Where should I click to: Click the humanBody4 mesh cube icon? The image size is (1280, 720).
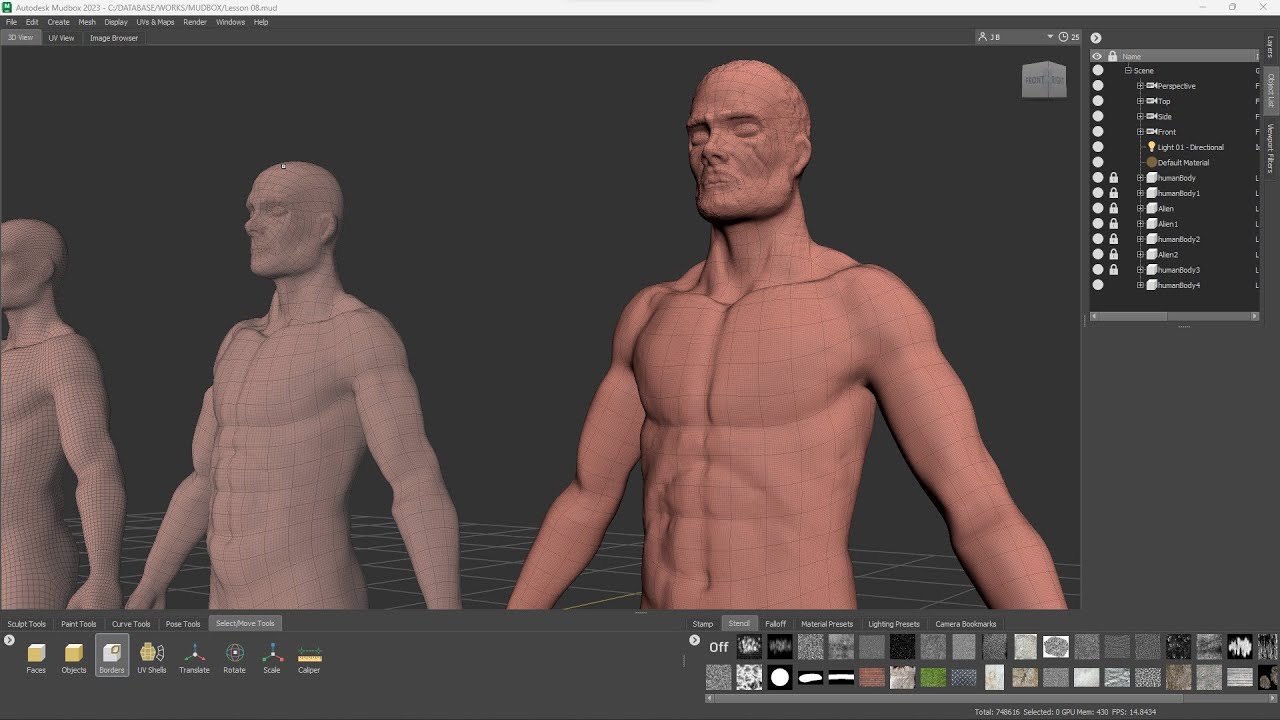[x=1152, y=285]
